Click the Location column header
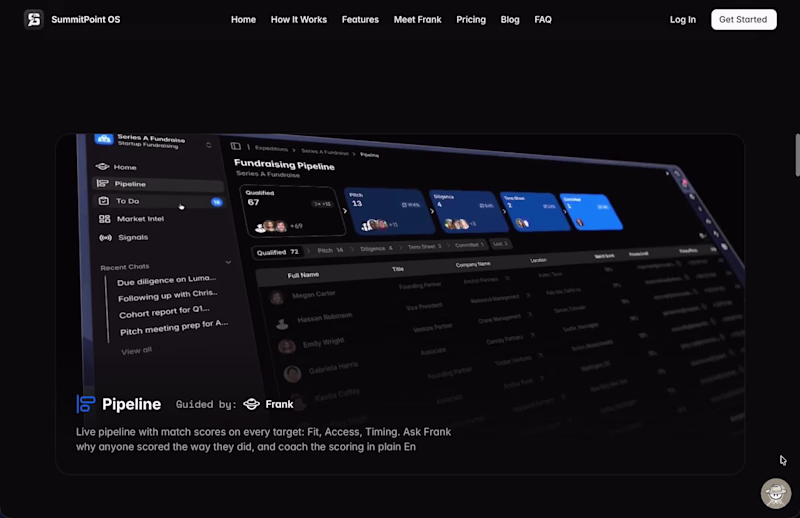 (538, 260)
